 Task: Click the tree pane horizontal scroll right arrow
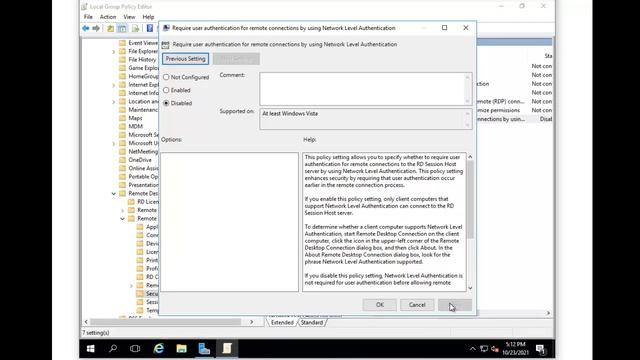(251, 322)
